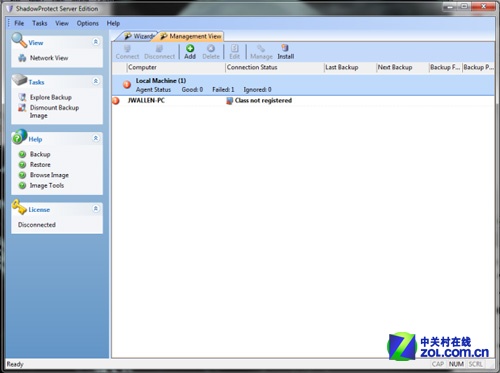The width and height of the screenshot is (500, 373).
Task: Click the Dismount Backup Image icon
Action: 22,108
